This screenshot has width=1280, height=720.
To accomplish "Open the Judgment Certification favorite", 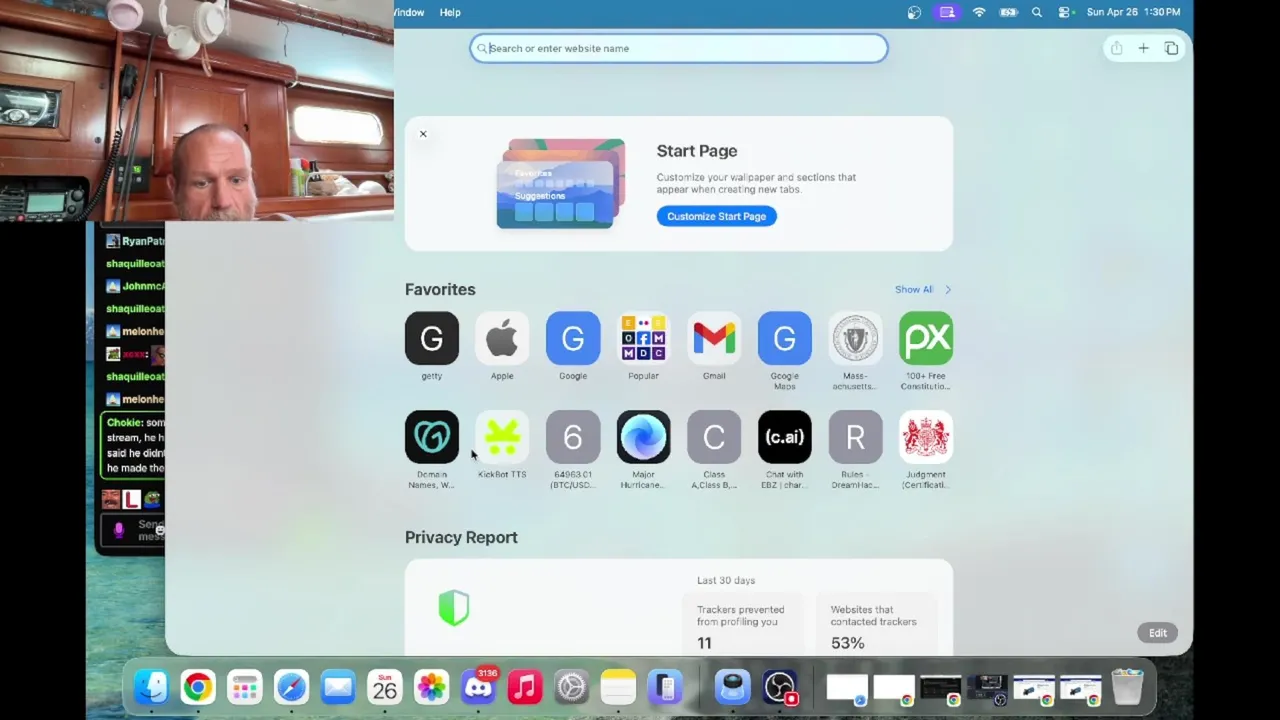I will [926, 437].
